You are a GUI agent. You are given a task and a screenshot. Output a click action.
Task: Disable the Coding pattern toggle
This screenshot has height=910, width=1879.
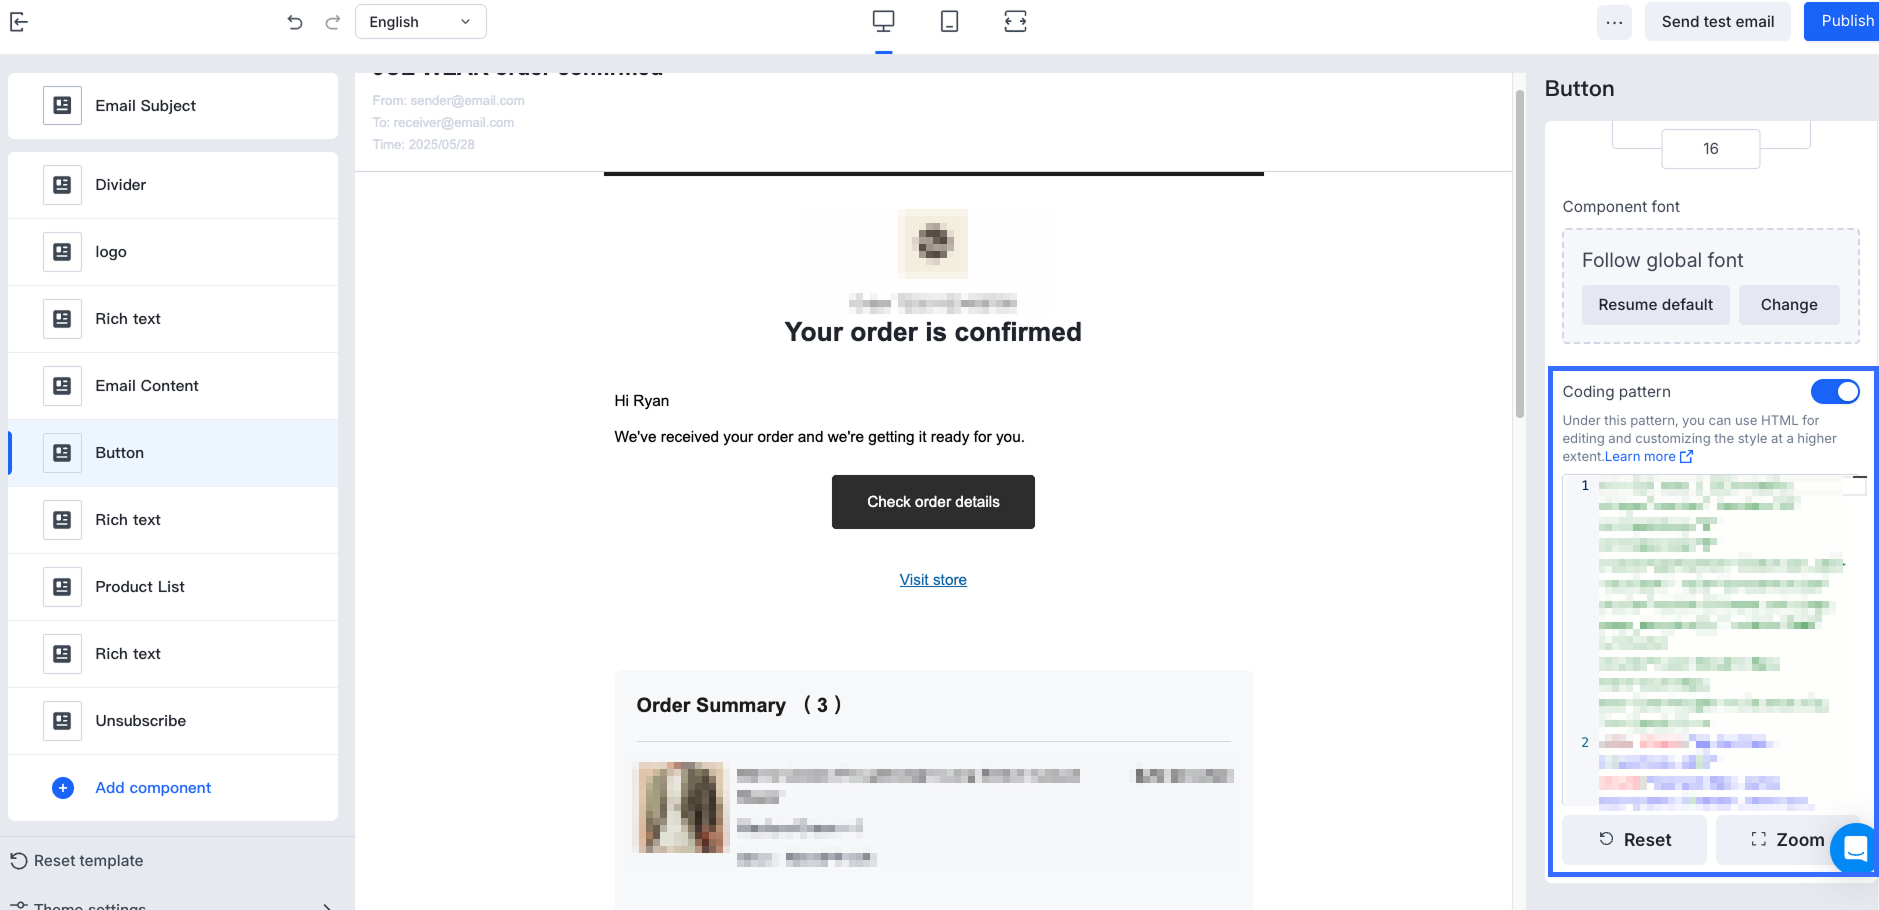1835,391
